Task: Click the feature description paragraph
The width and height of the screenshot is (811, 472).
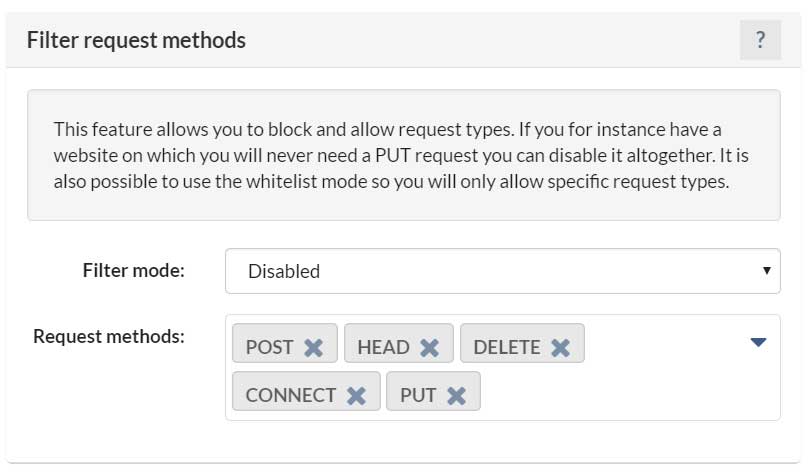Action: 401,155
